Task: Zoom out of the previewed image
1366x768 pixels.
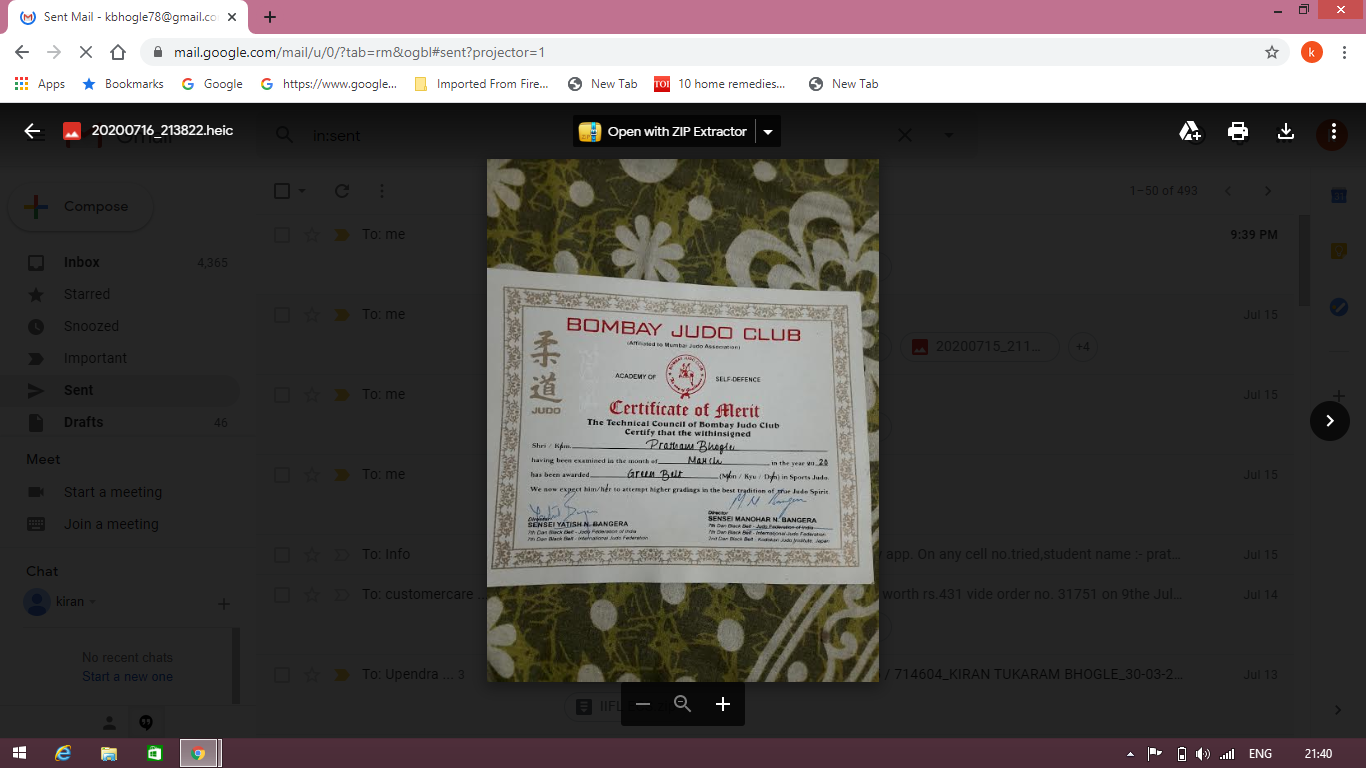Action: pyautogui.click(x=643, y=704)
